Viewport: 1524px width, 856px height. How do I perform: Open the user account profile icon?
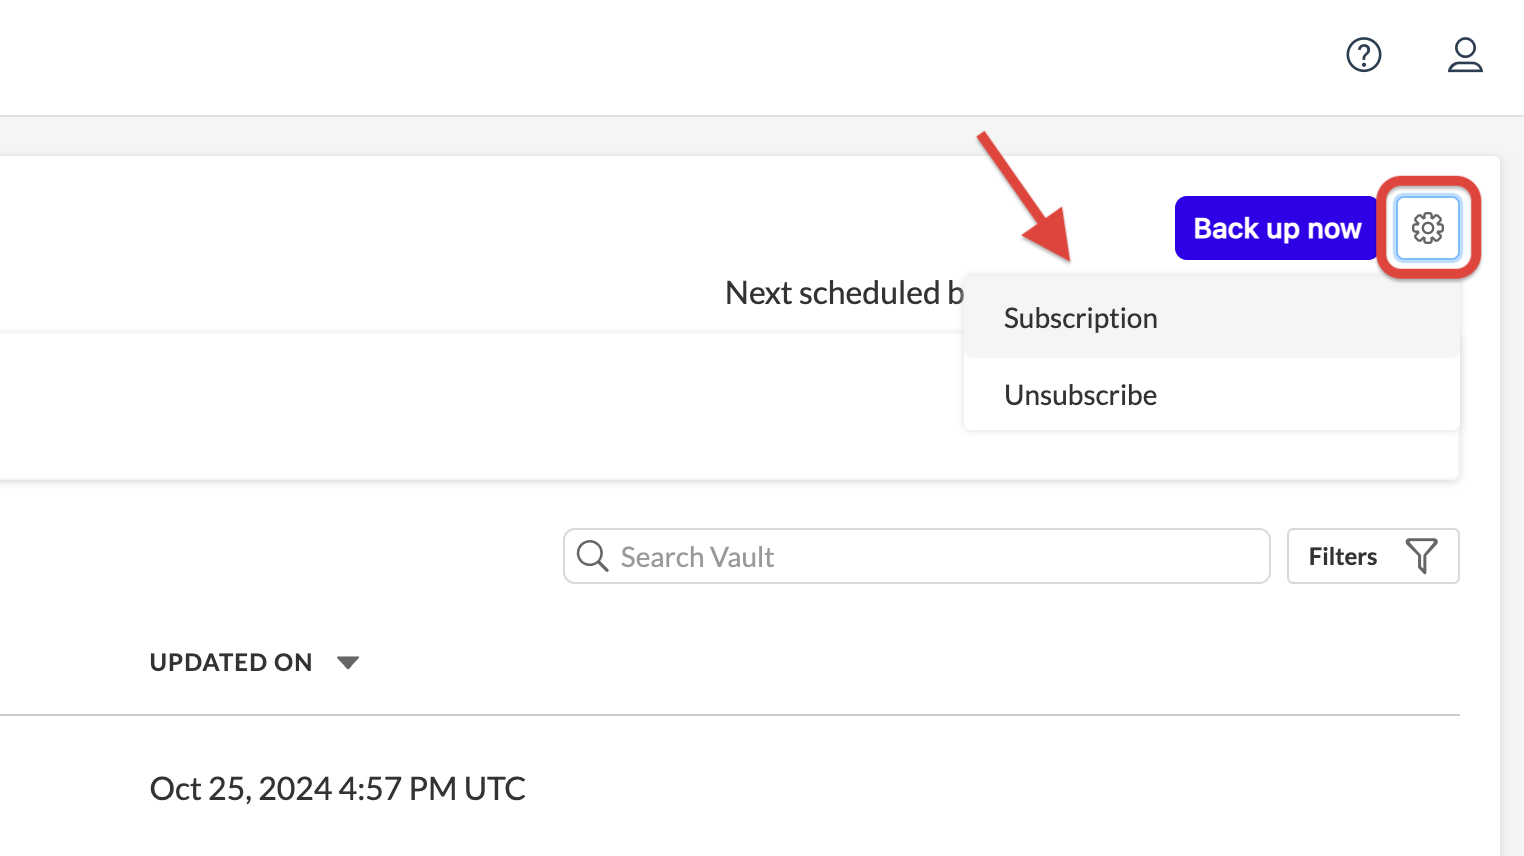[x=1465, y=55]
